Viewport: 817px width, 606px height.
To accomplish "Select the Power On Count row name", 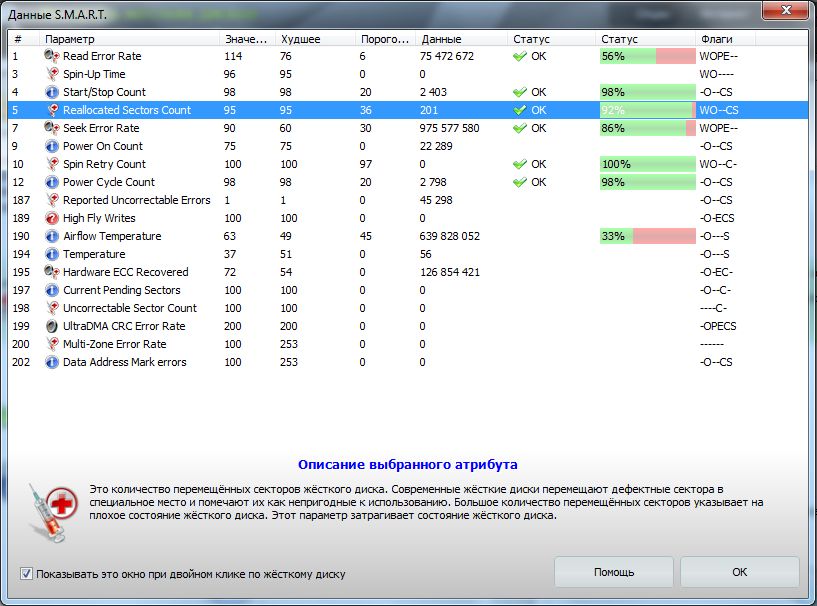I will coord(103,146).
